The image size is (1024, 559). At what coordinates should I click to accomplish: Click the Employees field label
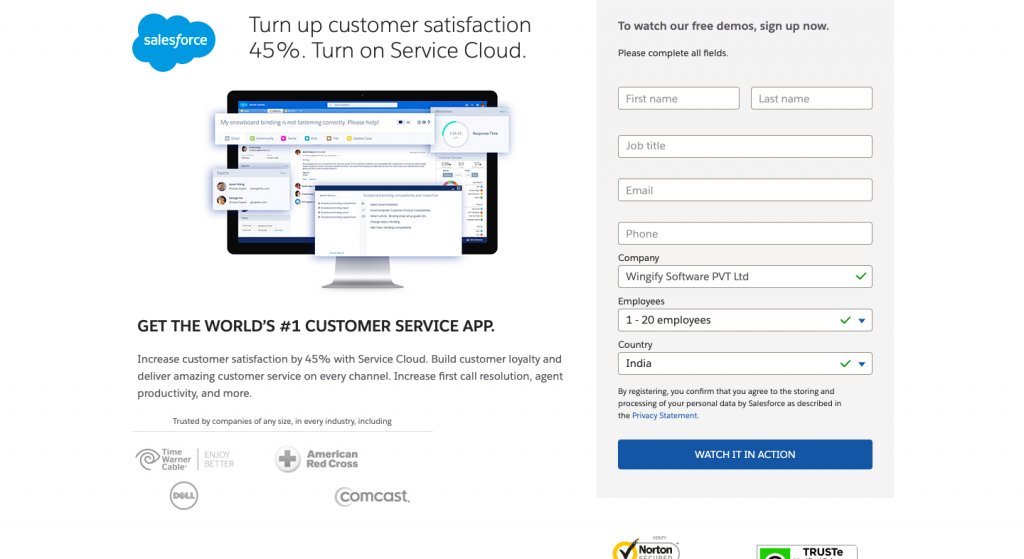click(641, 301)
